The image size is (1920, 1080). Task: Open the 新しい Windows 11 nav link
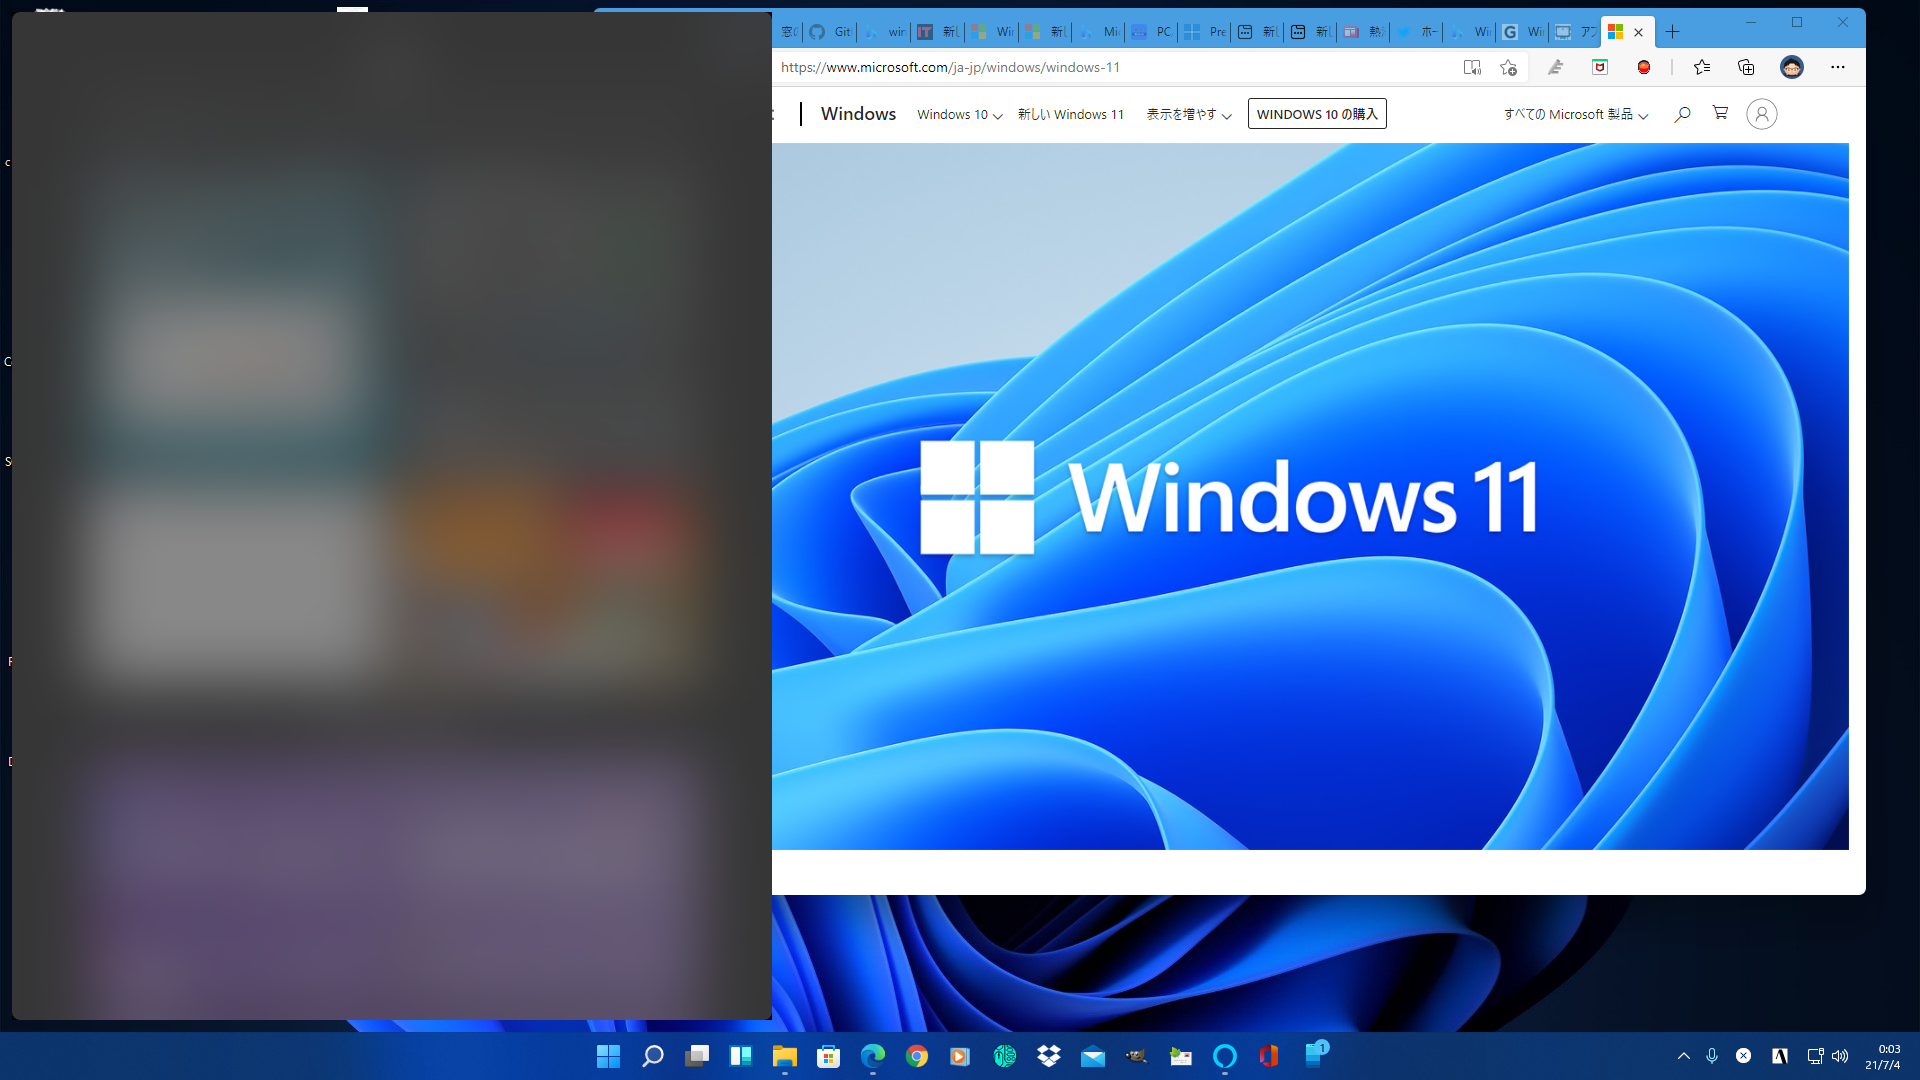click(1071, 115)
